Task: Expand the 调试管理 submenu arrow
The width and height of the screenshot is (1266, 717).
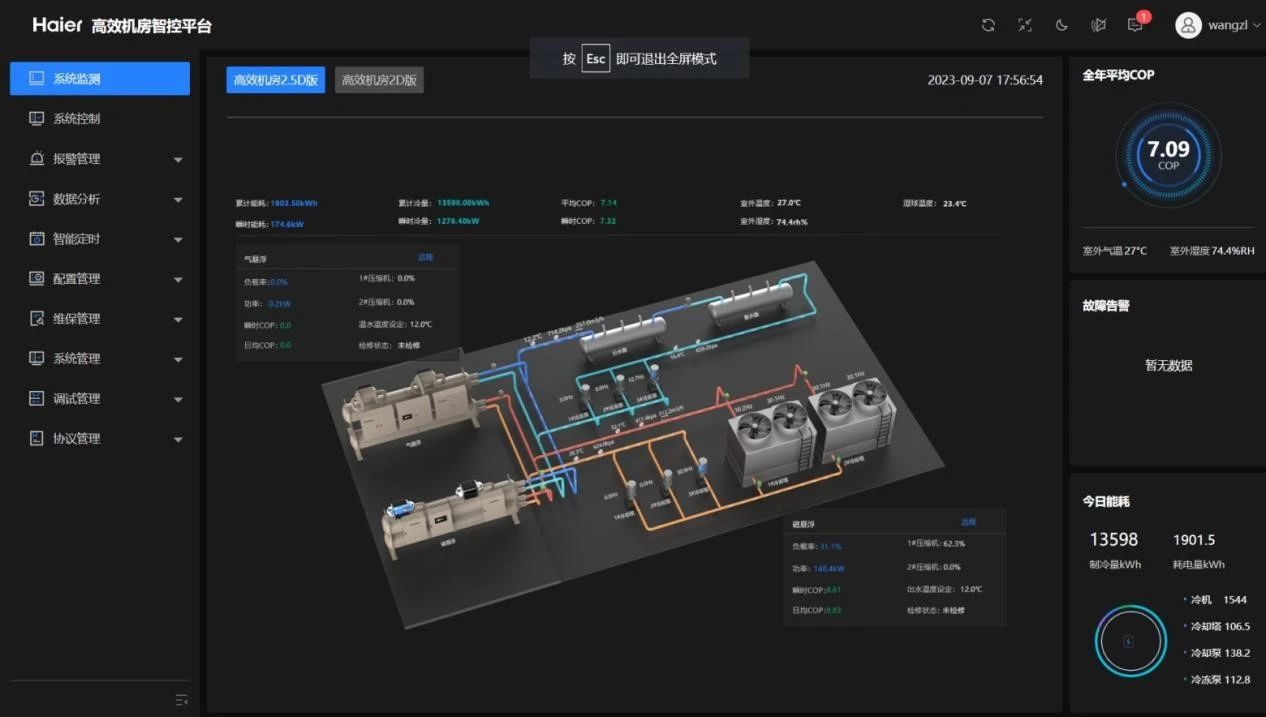Action: point(178,399)
